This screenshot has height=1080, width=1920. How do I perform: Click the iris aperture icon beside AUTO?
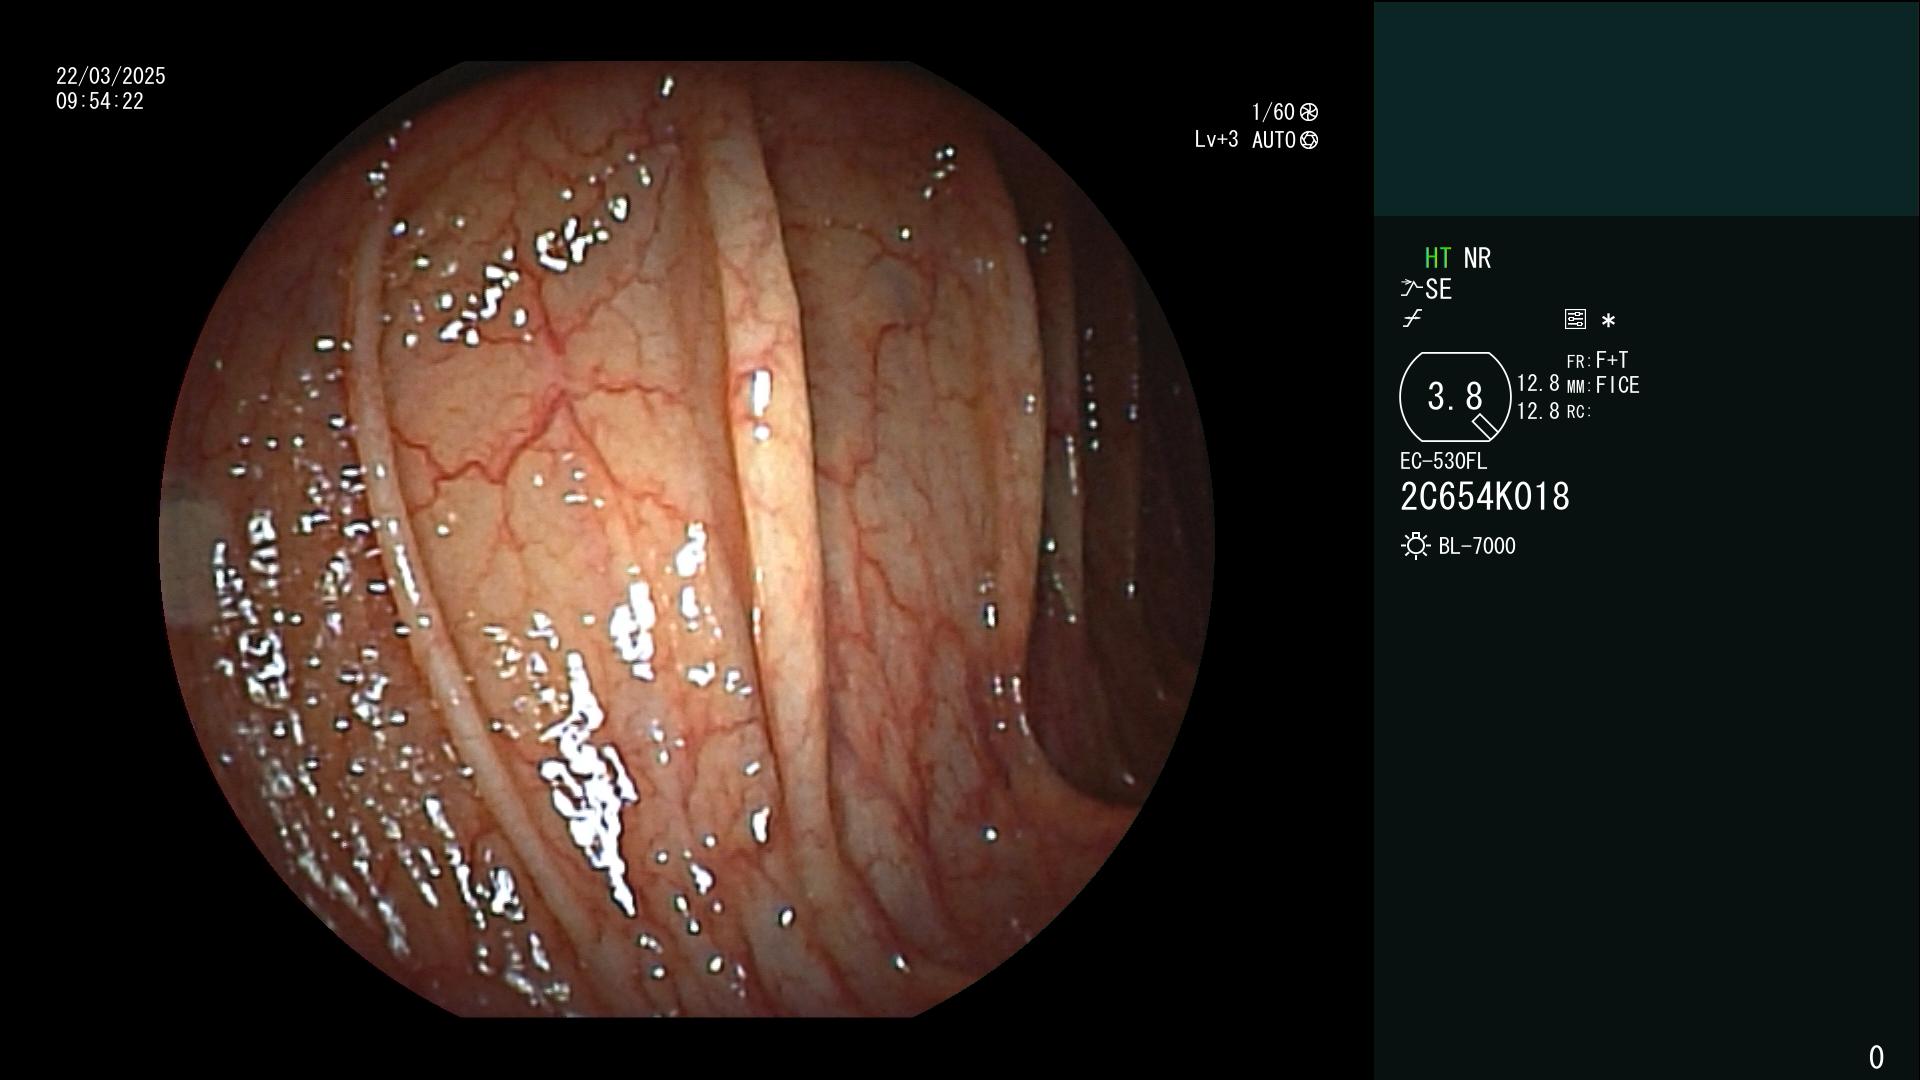pyautogui.click(x=1309, y=140)
